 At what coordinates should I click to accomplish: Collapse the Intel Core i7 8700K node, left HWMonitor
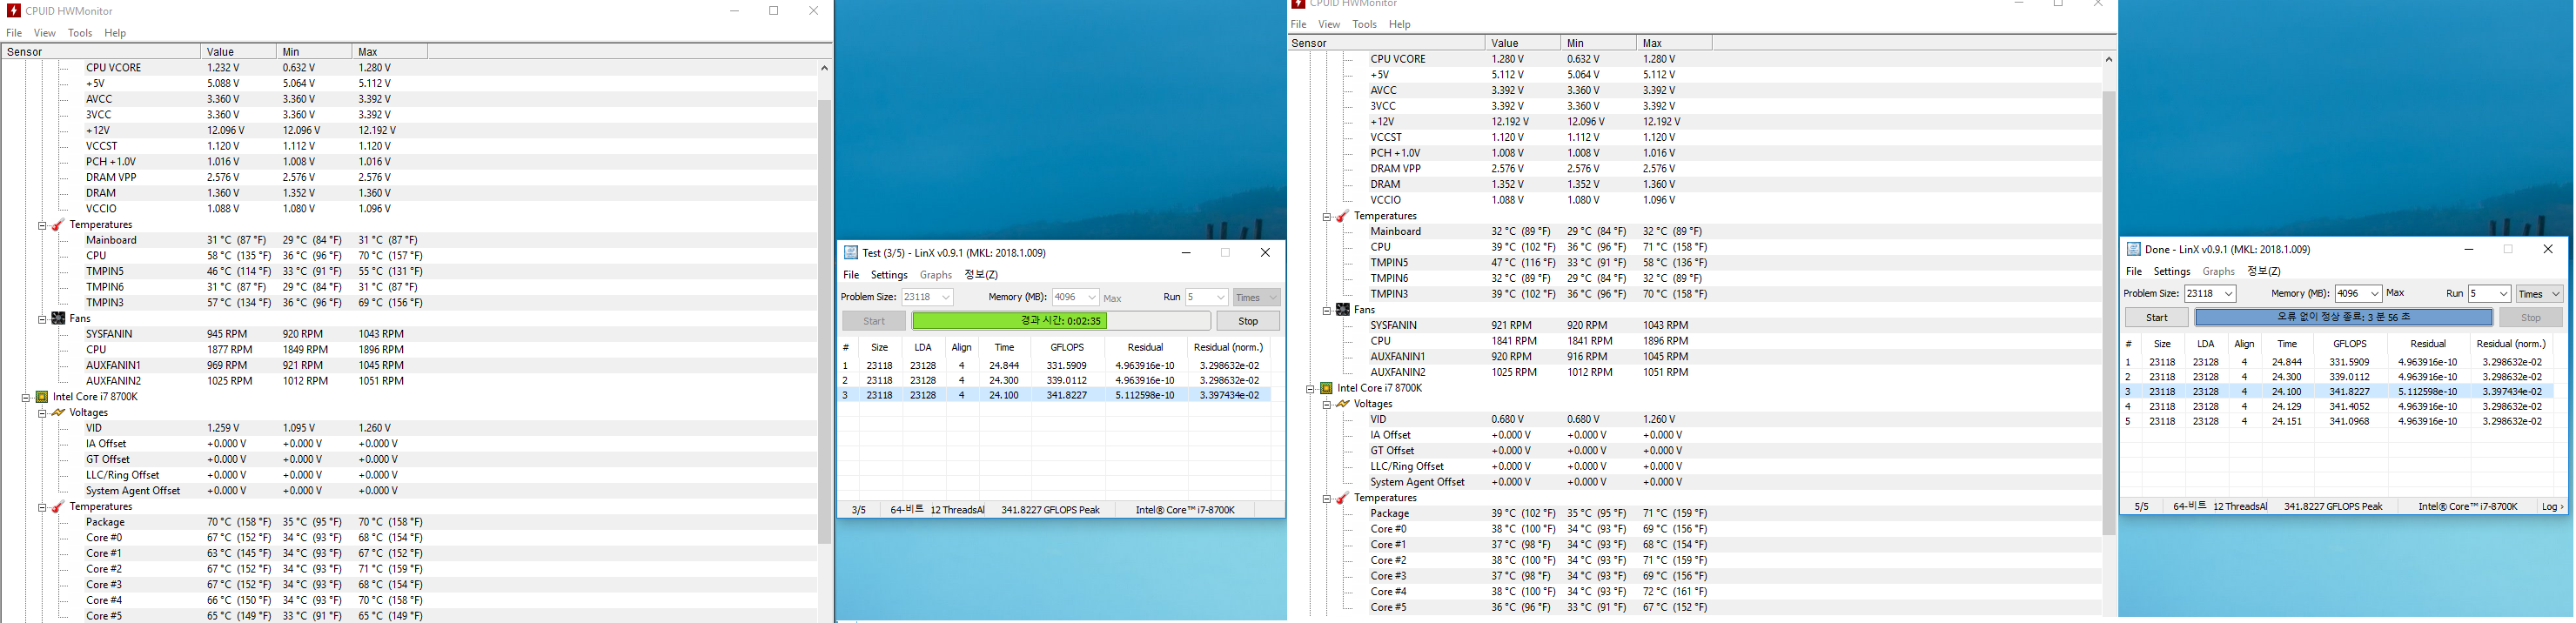click(26, 397)
